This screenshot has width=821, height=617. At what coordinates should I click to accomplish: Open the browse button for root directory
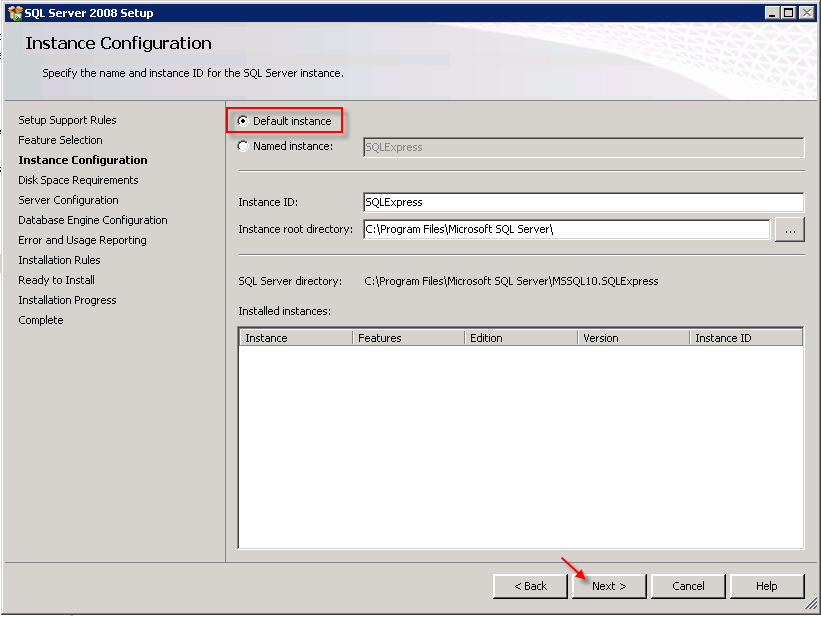click(790, 230)
